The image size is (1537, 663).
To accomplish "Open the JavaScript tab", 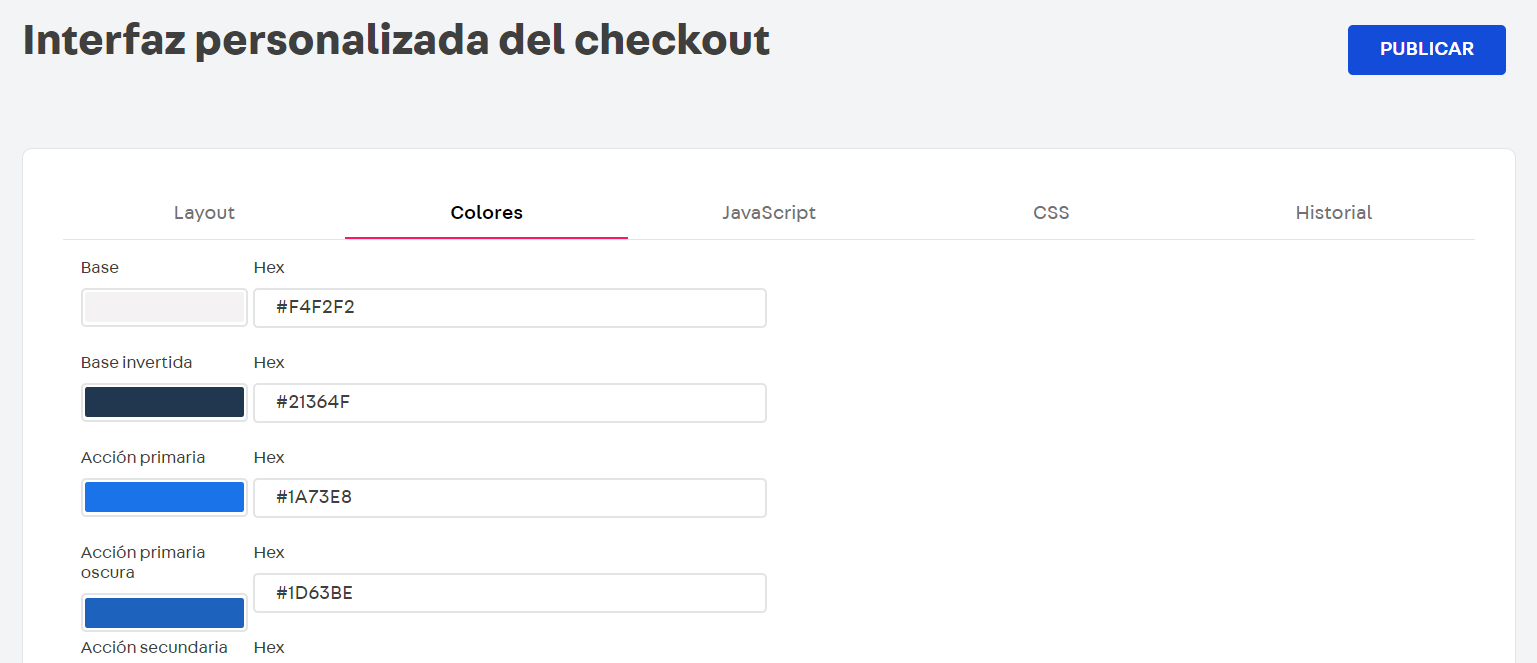I will [768, 212].
